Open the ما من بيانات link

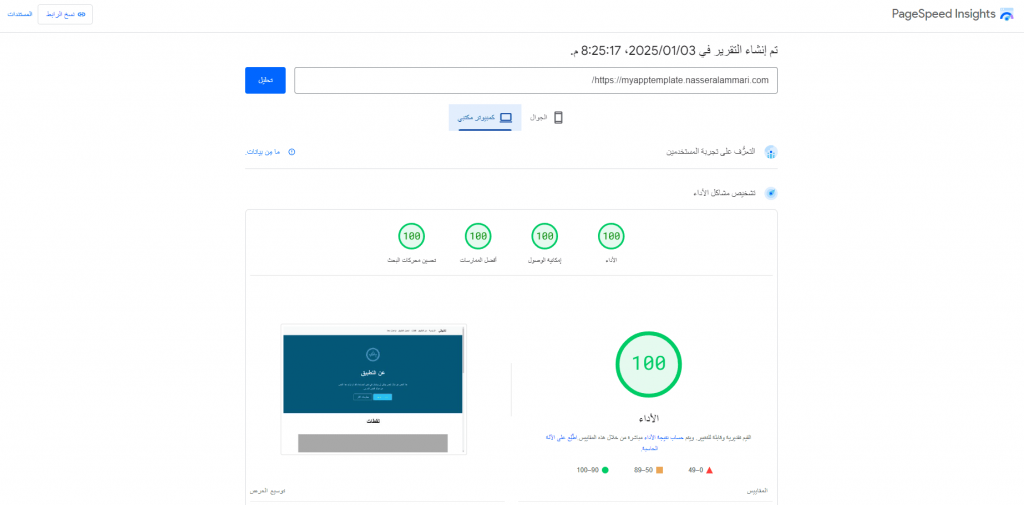[x=263, y=152]
